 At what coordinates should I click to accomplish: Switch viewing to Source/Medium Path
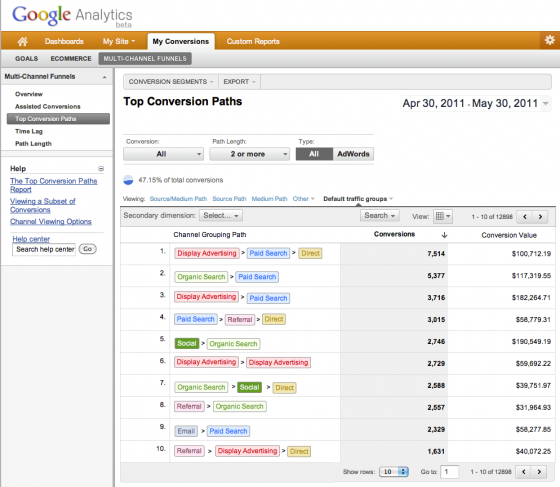(x=178, y=199)
